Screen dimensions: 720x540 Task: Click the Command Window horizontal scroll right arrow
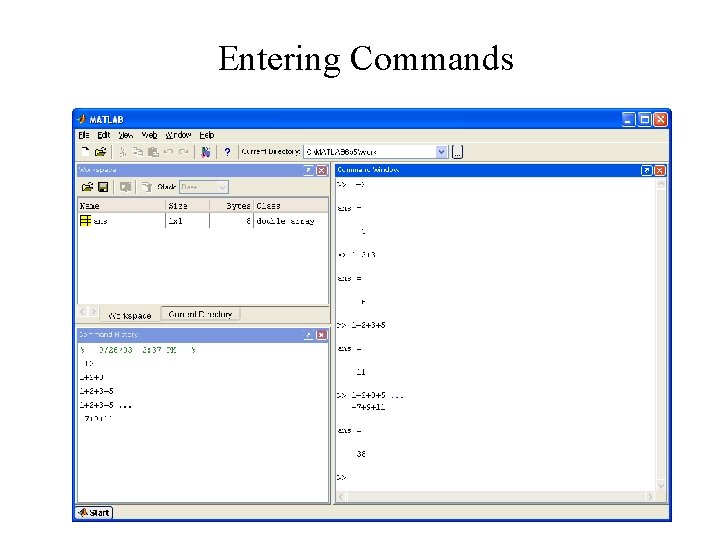pos(650,496)
